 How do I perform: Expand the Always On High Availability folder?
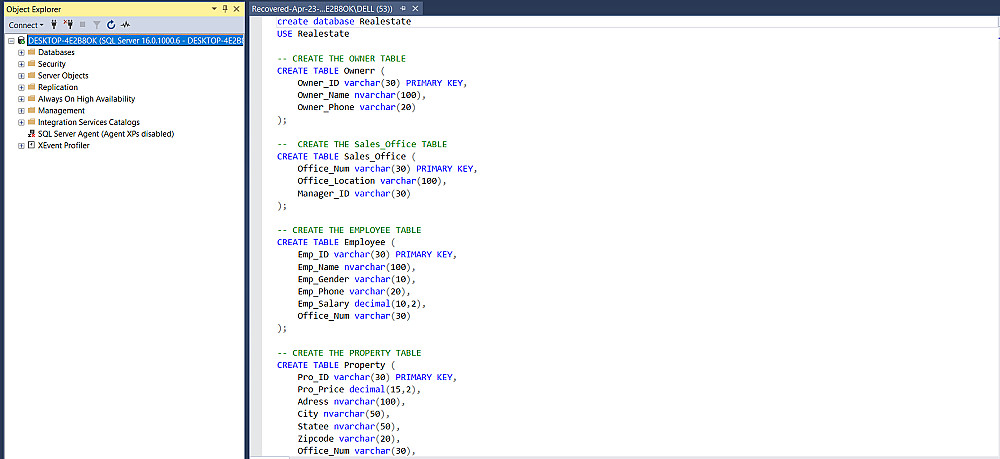click(x=21, y=99)
